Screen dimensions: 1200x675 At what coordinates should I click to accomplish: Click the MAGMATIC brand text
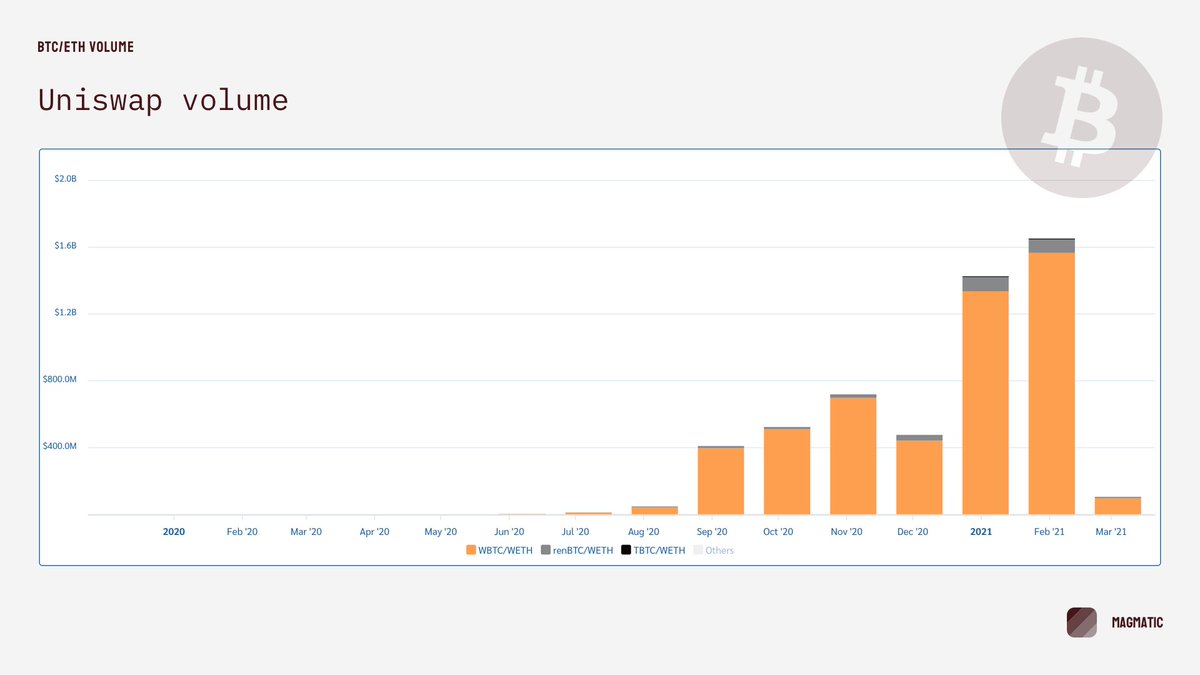(x=1137, y=622)
